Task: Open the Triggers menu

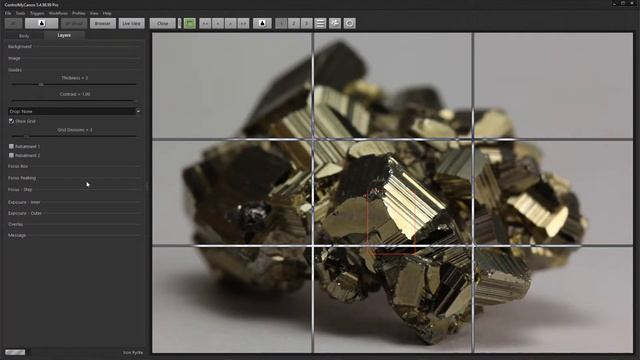Action: click(x=37, y=13)
